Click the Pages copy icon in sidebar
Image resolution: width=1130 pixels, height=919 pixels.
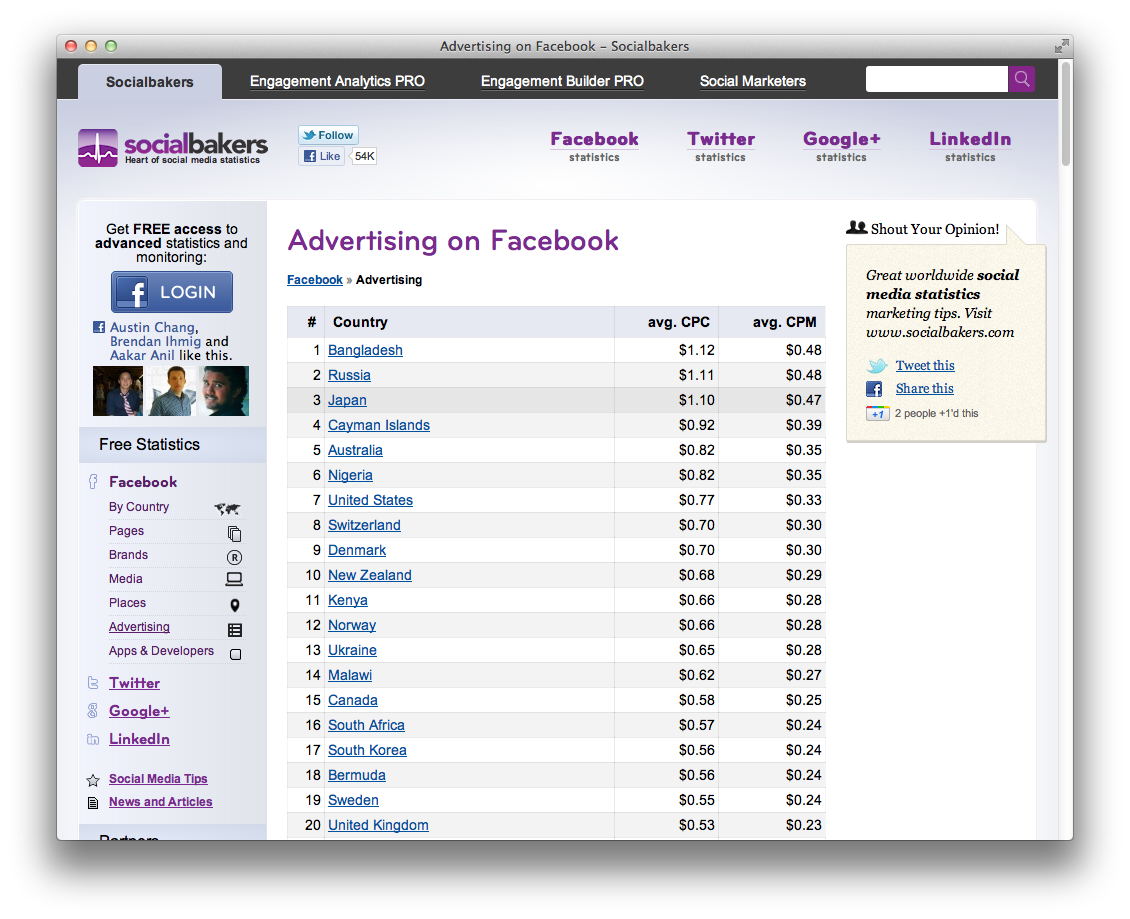(x=234, y=533)
